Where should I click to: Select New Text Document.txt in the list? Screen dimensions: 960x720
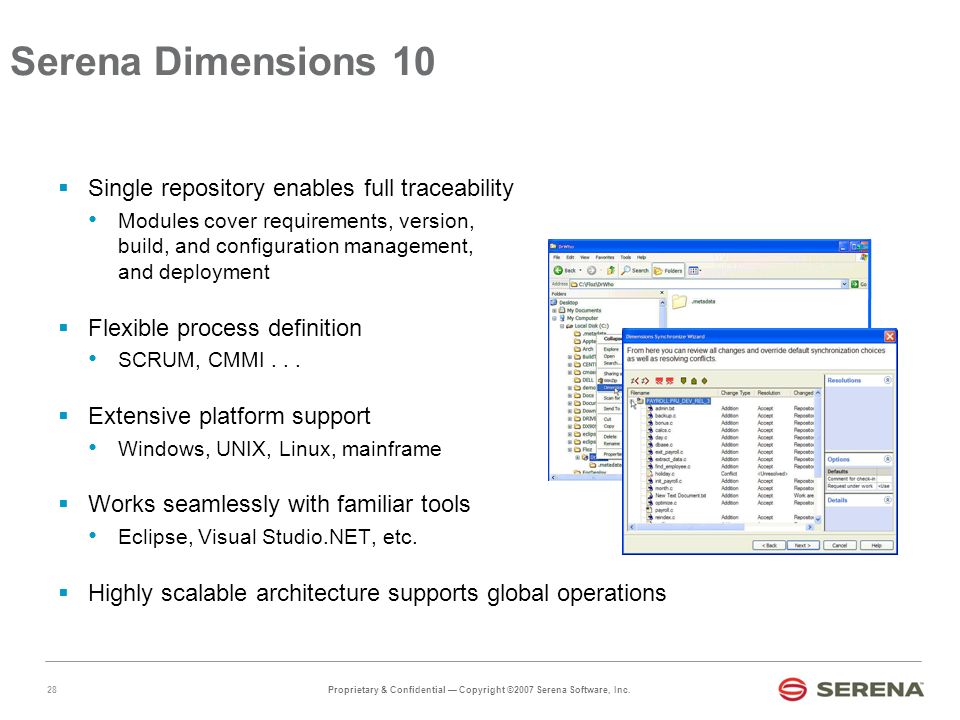point(680,496)
